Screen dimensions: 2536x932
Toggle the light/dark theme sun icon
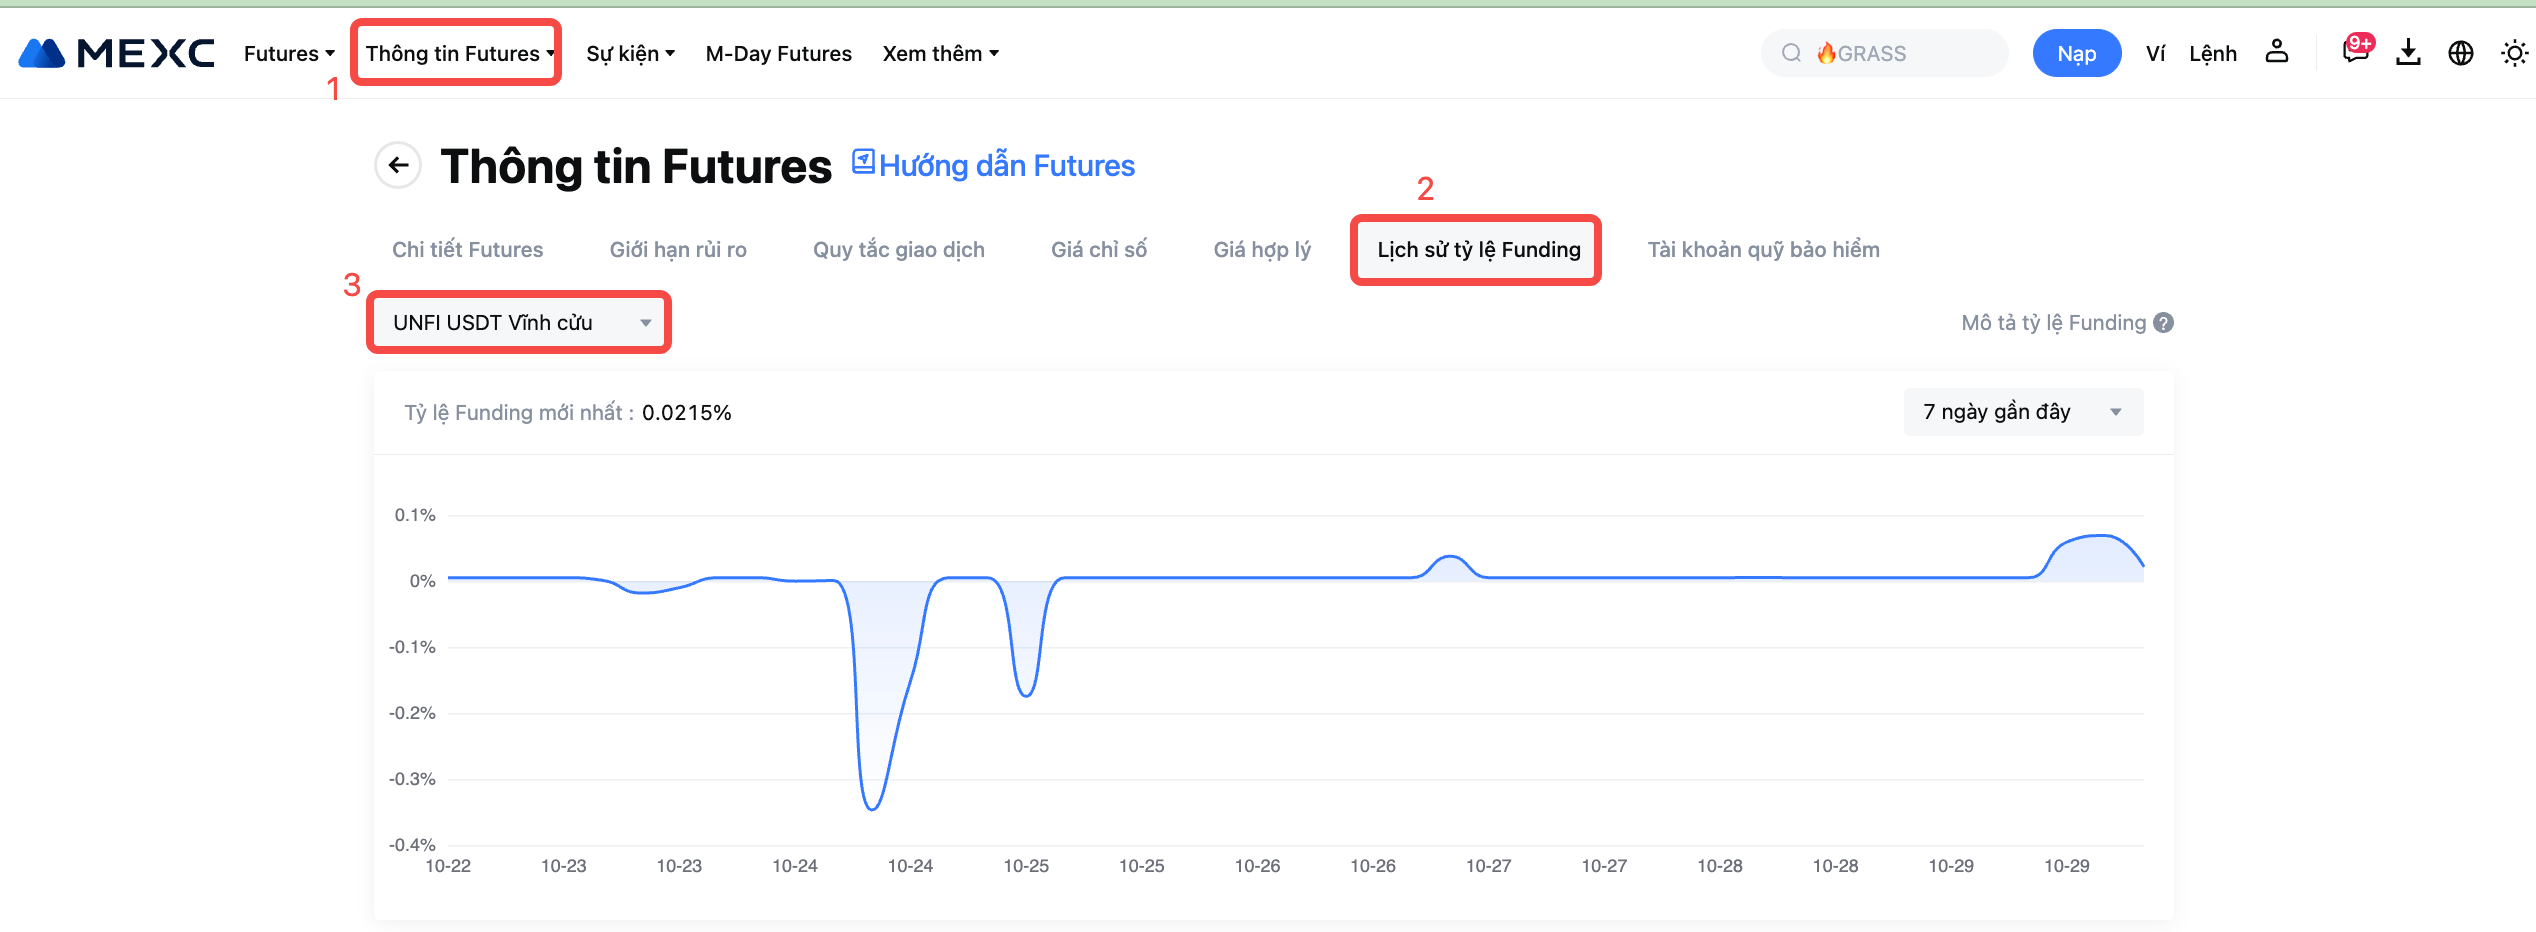[2513, 53]
